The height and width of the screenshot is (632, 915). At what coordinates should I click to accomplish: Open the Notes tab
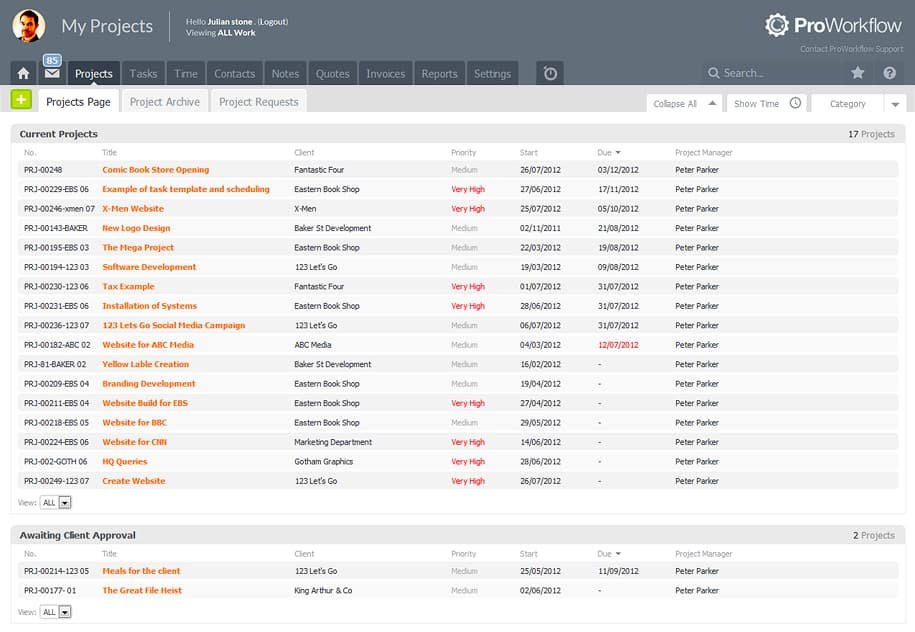(285, 74)
